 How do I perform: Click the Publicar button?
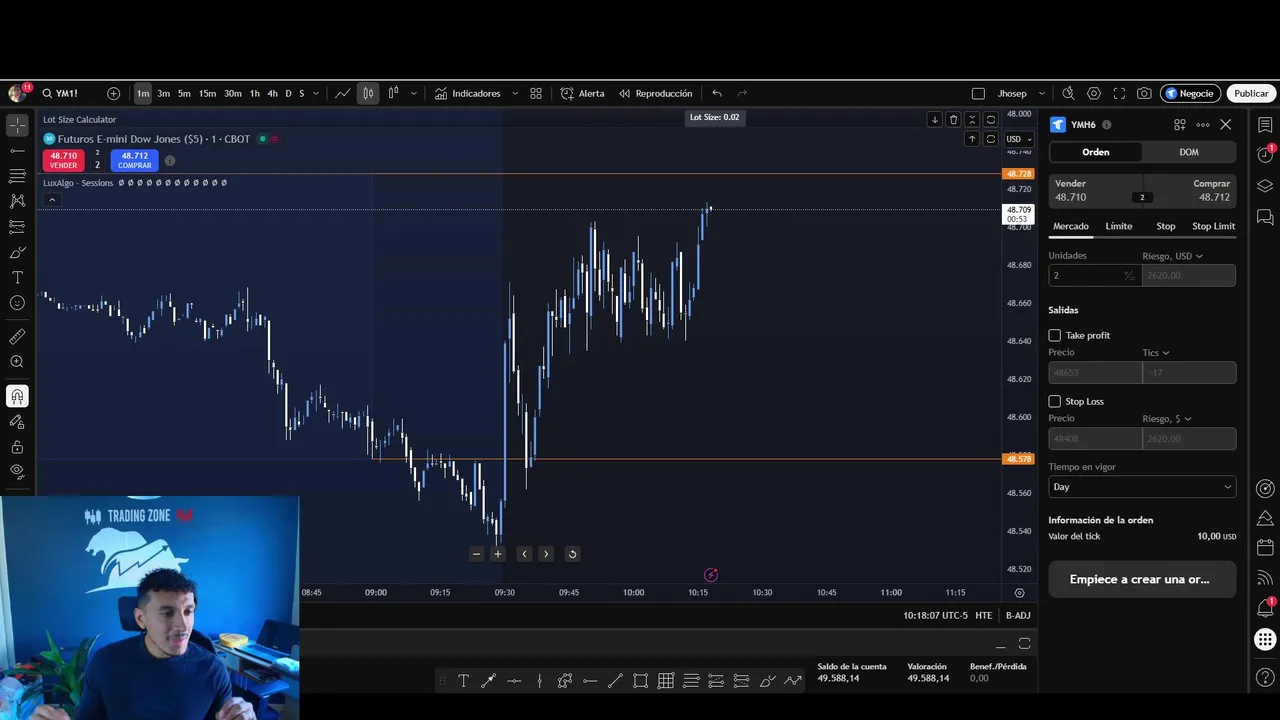[x=1251, y=93]
